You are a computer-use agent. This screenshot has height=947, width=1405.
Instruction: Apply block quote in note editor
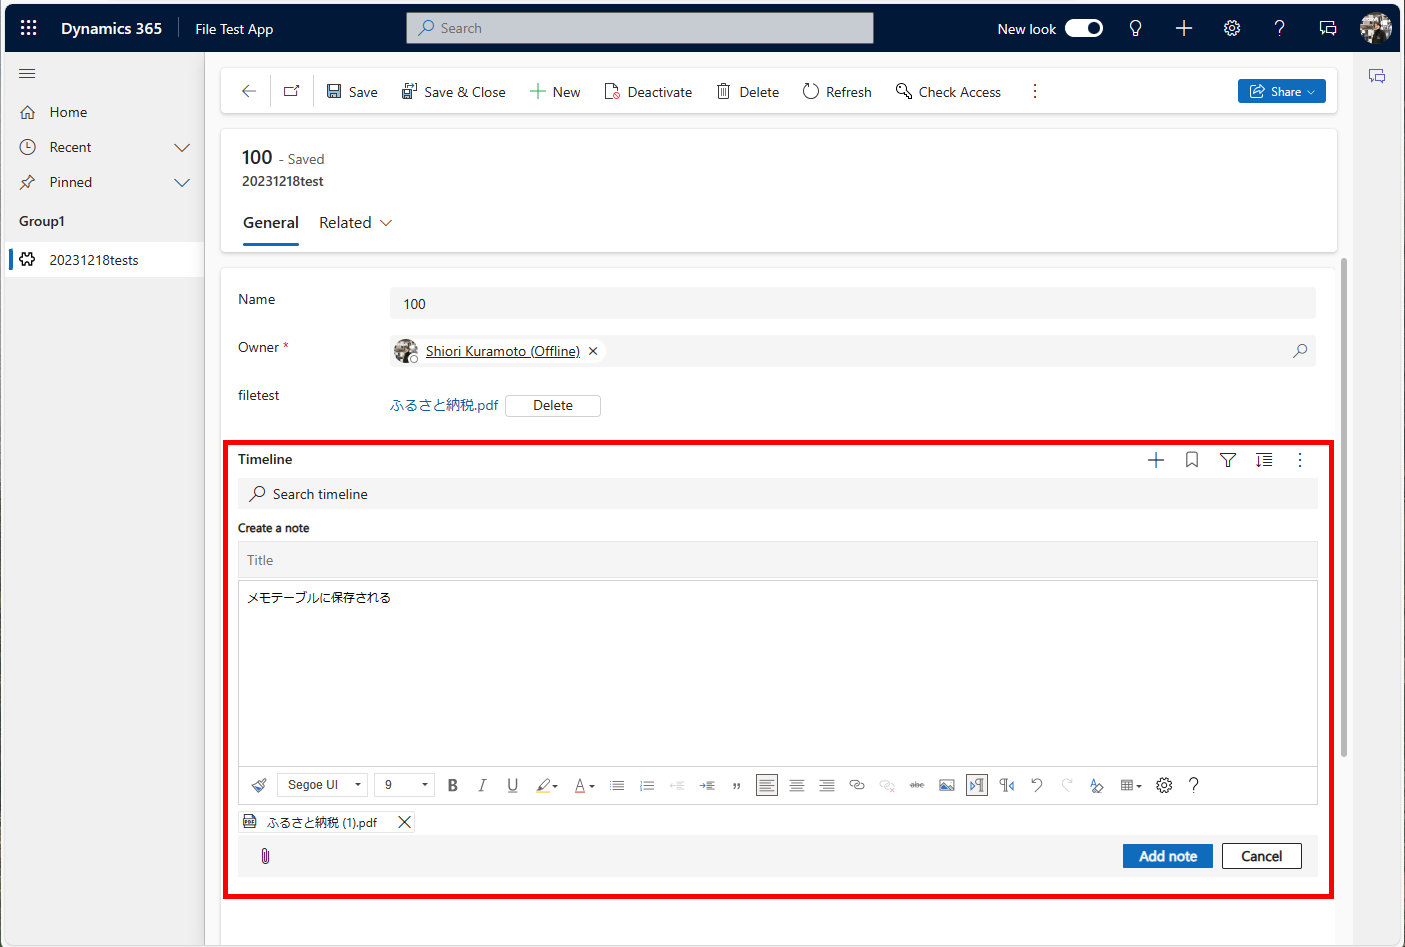737,785
